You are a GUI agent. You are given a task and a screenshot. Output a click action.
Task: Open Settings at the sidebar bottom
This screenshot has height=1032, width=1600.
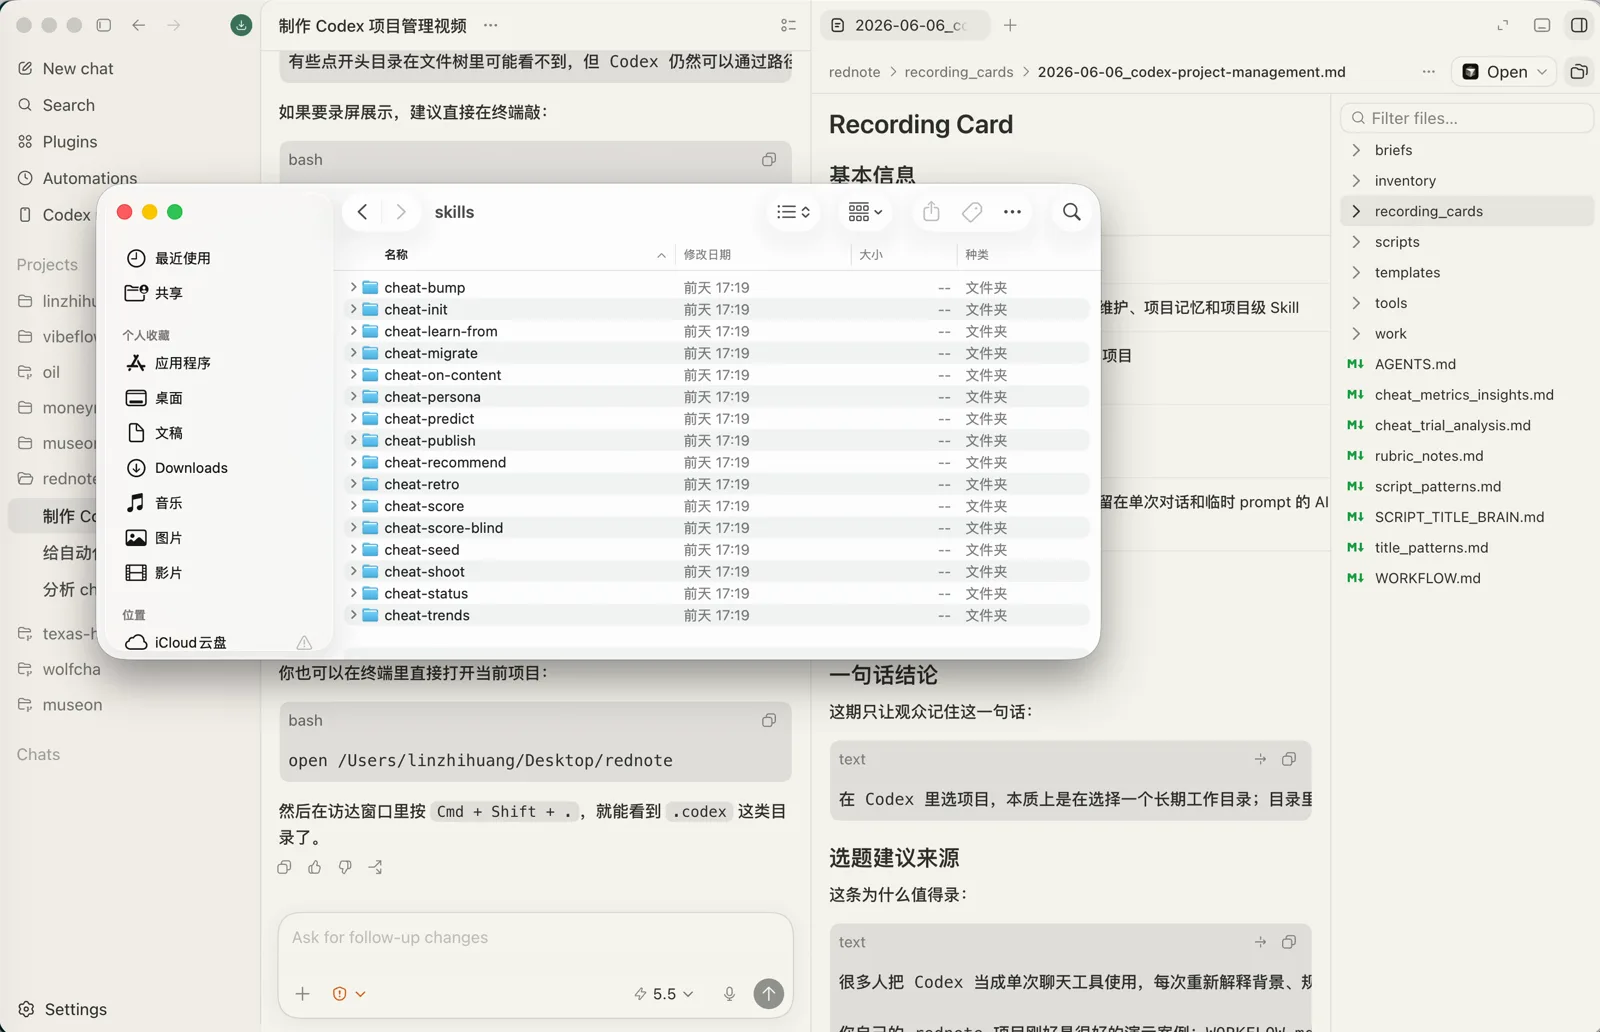click(x=62, y=1009)
